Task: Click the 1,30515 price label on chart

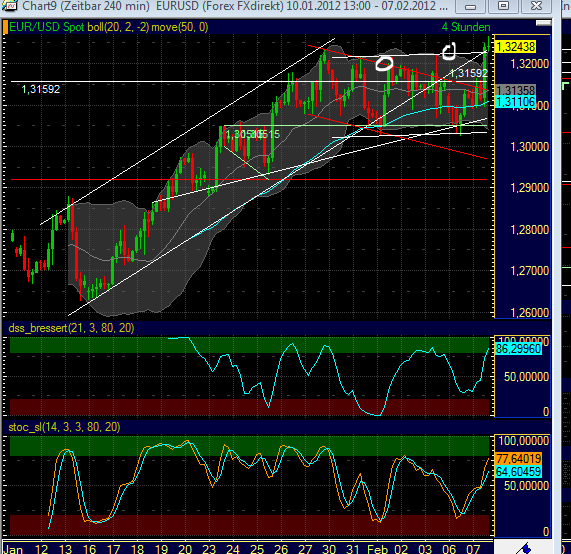Action: pos(253,135)
